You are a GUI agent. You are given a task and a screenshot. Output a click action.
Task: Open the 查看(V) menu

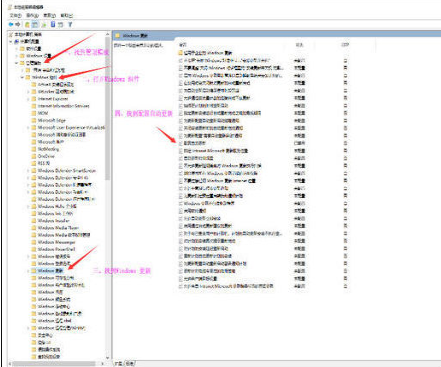point(49,15)
